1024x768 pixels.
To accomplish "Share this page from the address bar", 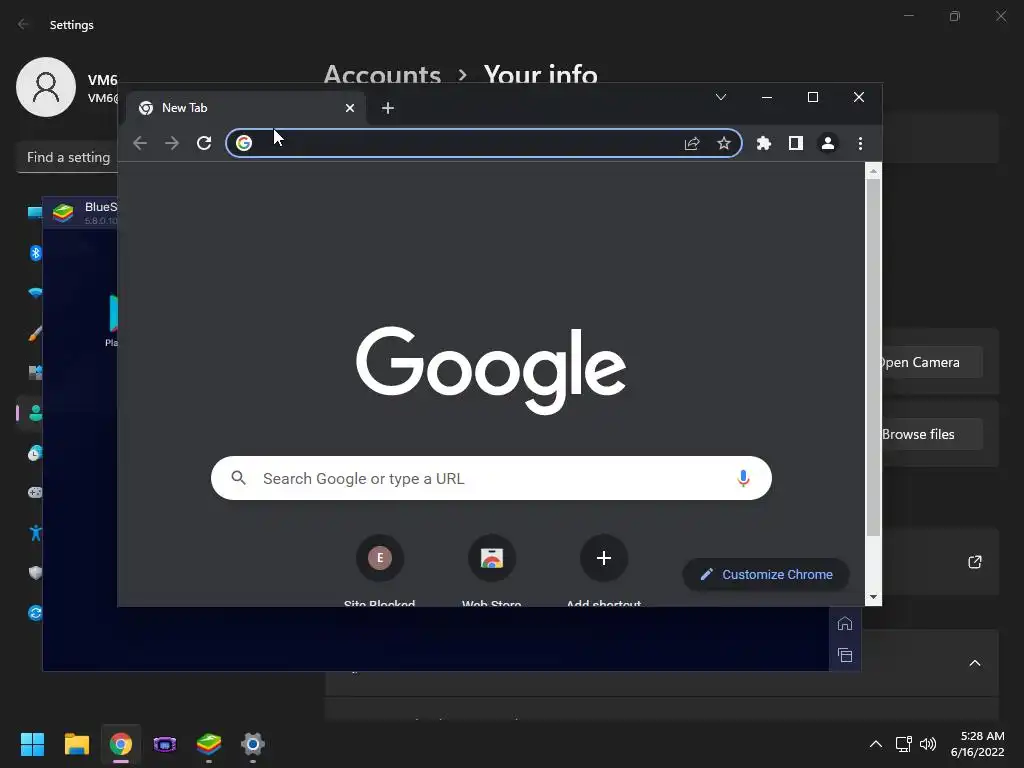I will [x=692, y=143].
